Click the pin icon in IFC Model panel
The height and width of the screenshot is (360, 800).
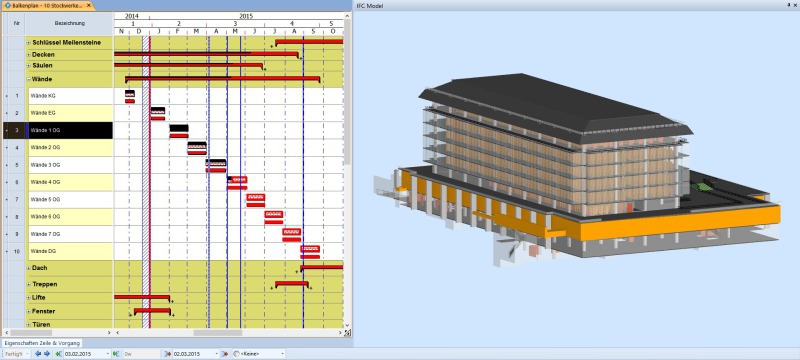pyautogui.click(x=789, y=5)
